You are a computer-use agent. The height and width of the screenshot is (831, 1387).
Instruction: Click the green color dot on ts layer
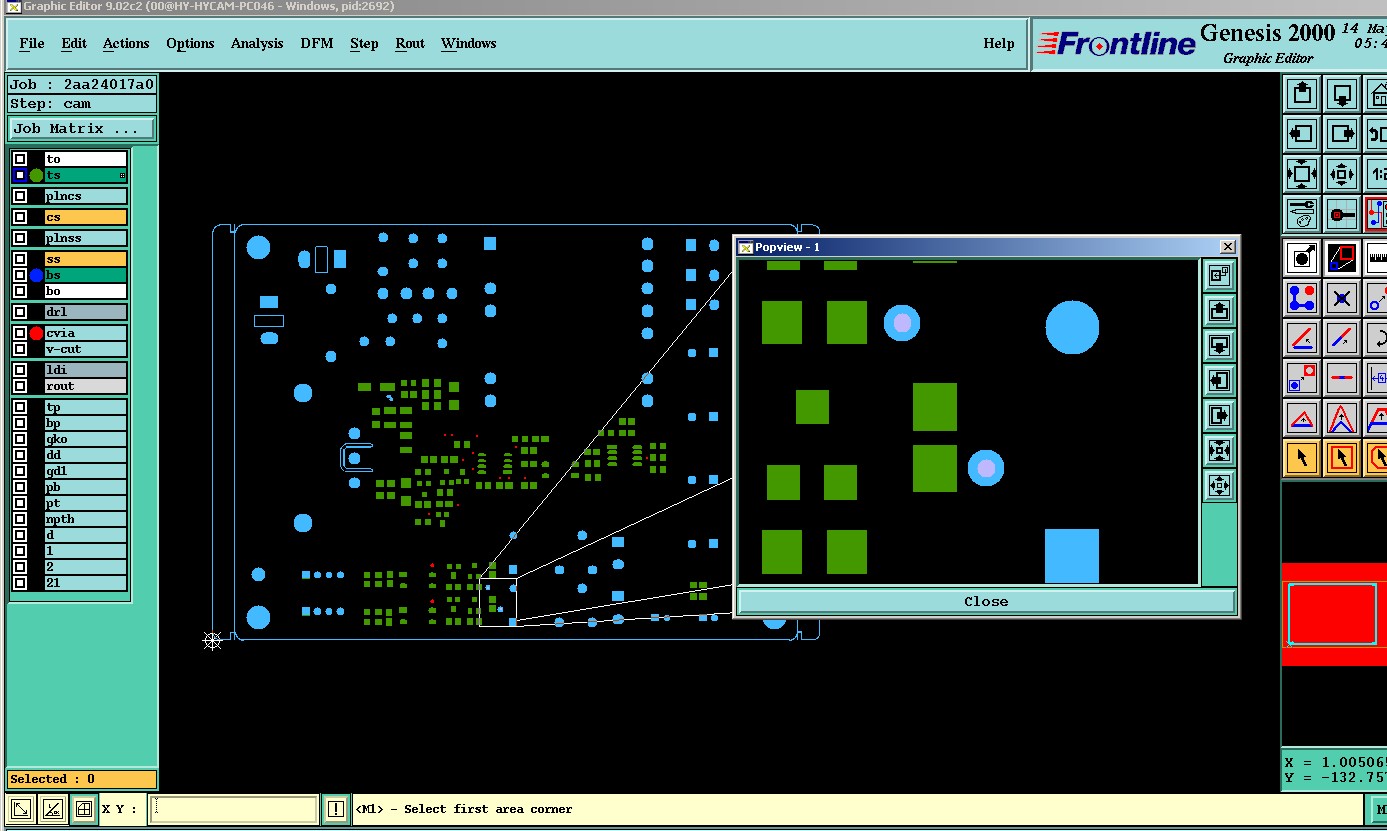pos(37,175)
